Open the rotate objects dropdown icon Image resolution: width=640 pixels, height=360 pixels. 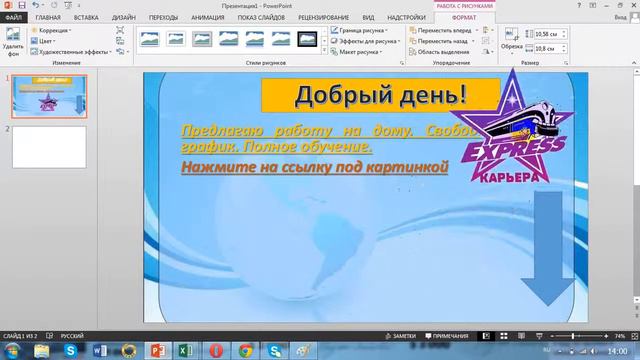pyautogui.click(x=488, y=52)
